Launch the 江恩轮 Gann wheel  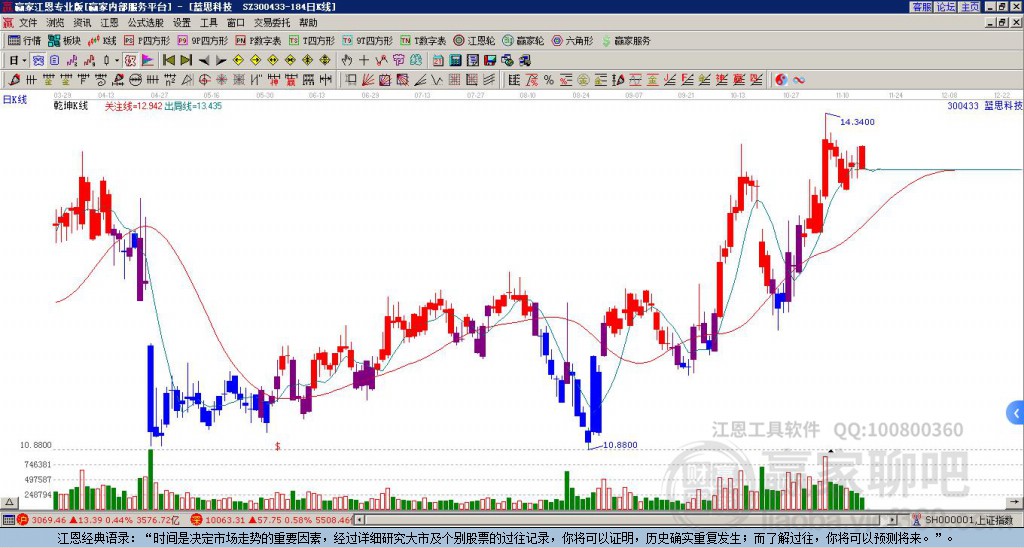474,40
